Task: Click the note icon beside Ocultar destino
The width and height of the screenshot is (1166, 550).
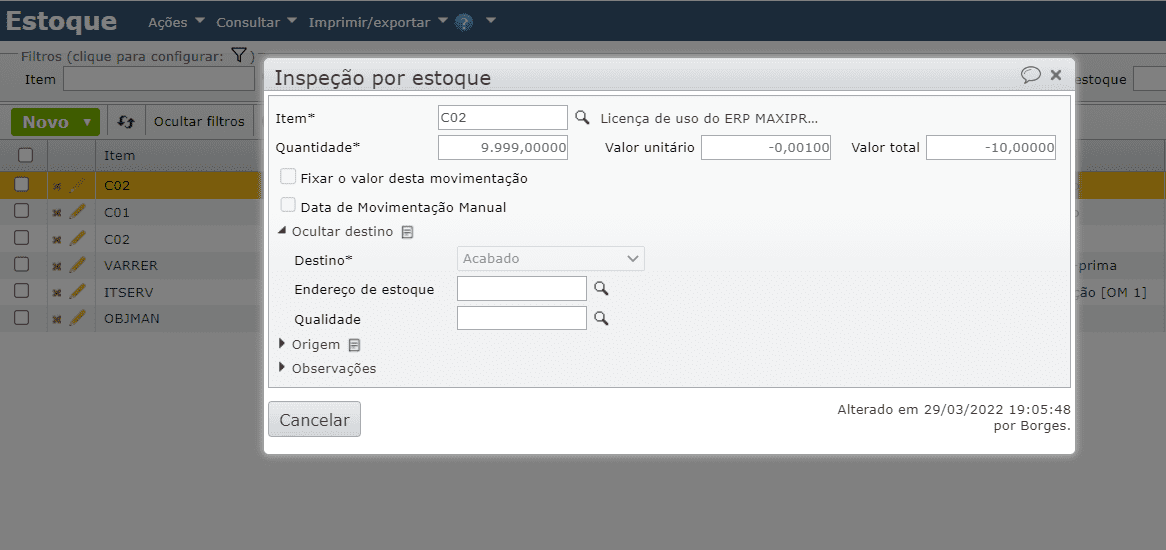Action: point(407,232)
